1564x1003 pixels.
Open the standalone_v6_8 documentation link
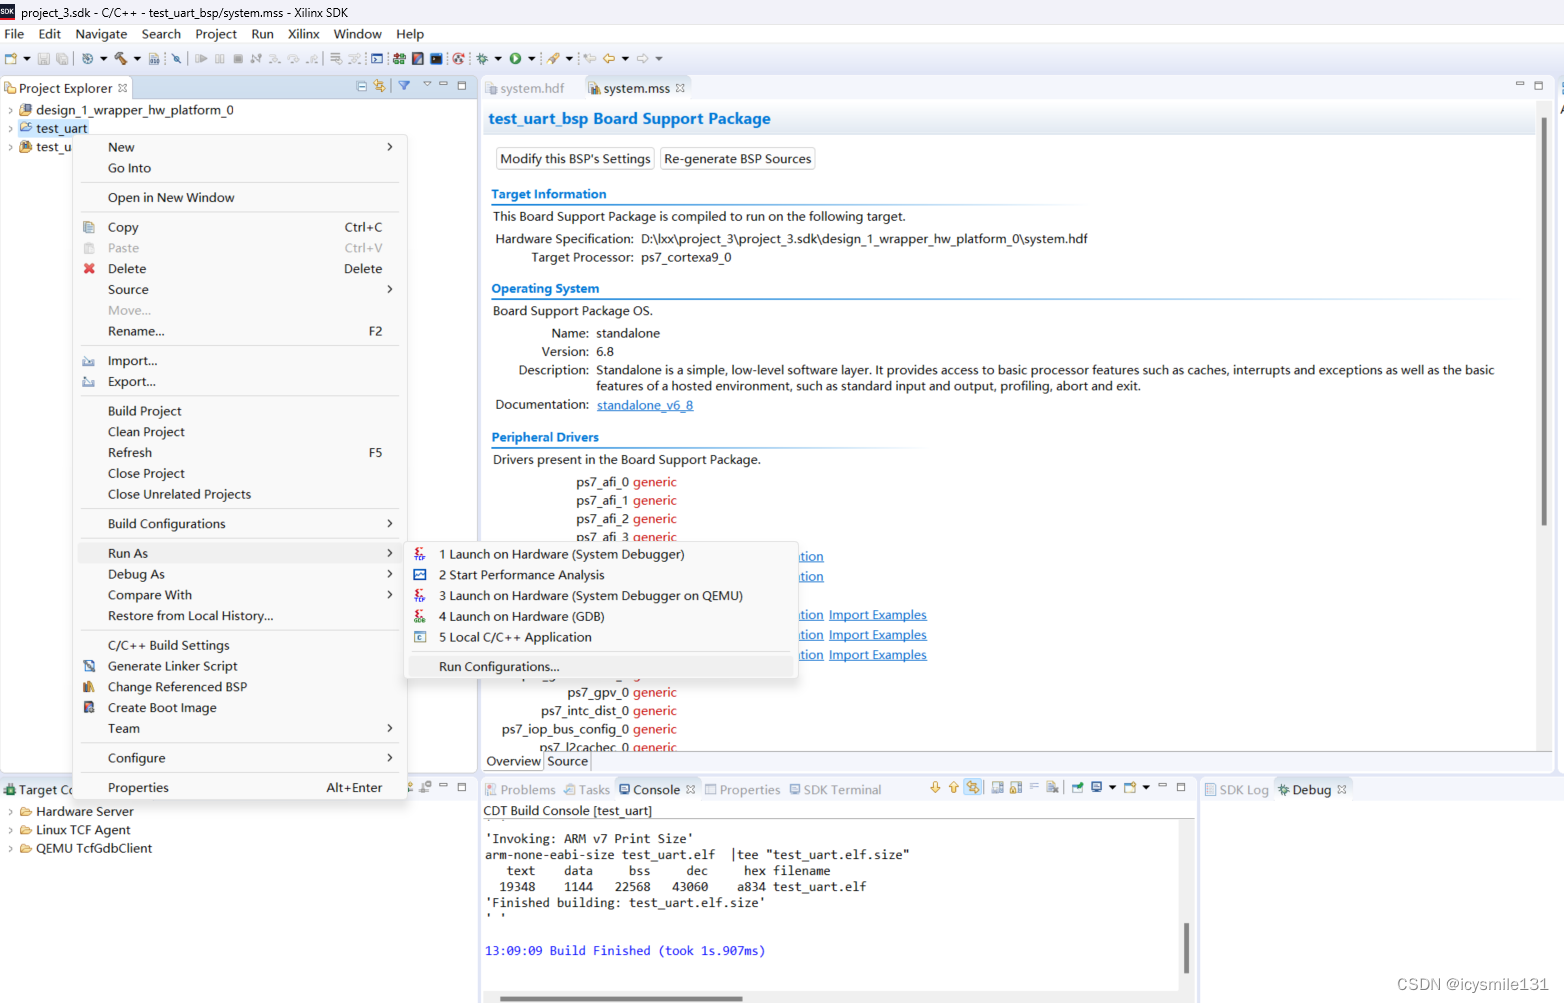(645, 405)
